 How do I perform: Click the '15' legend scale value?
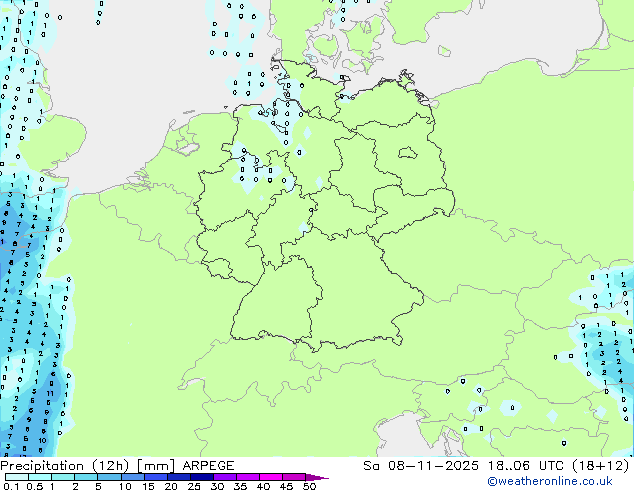click(148, 486)
